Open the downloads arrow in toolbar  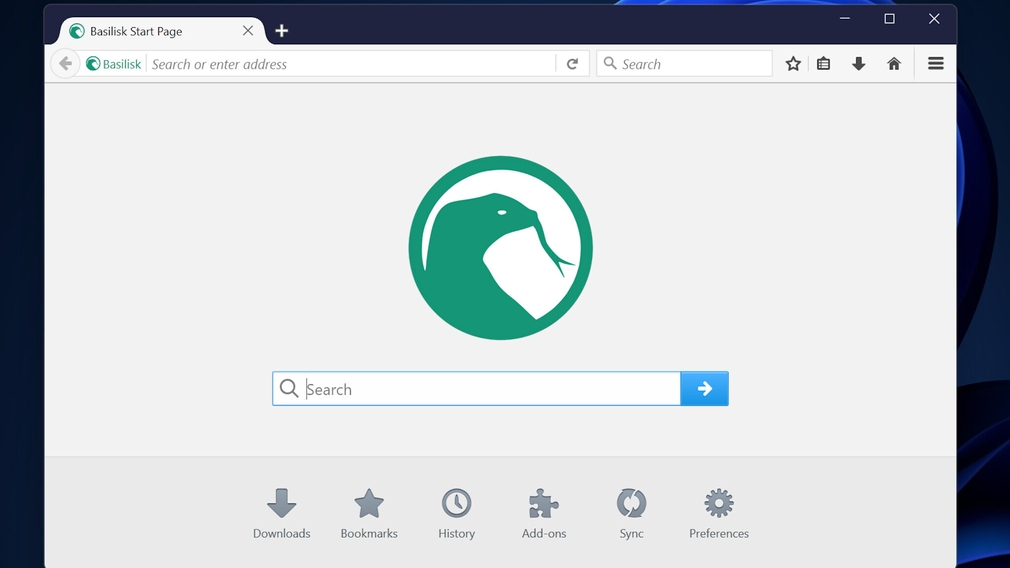point(858,64)
